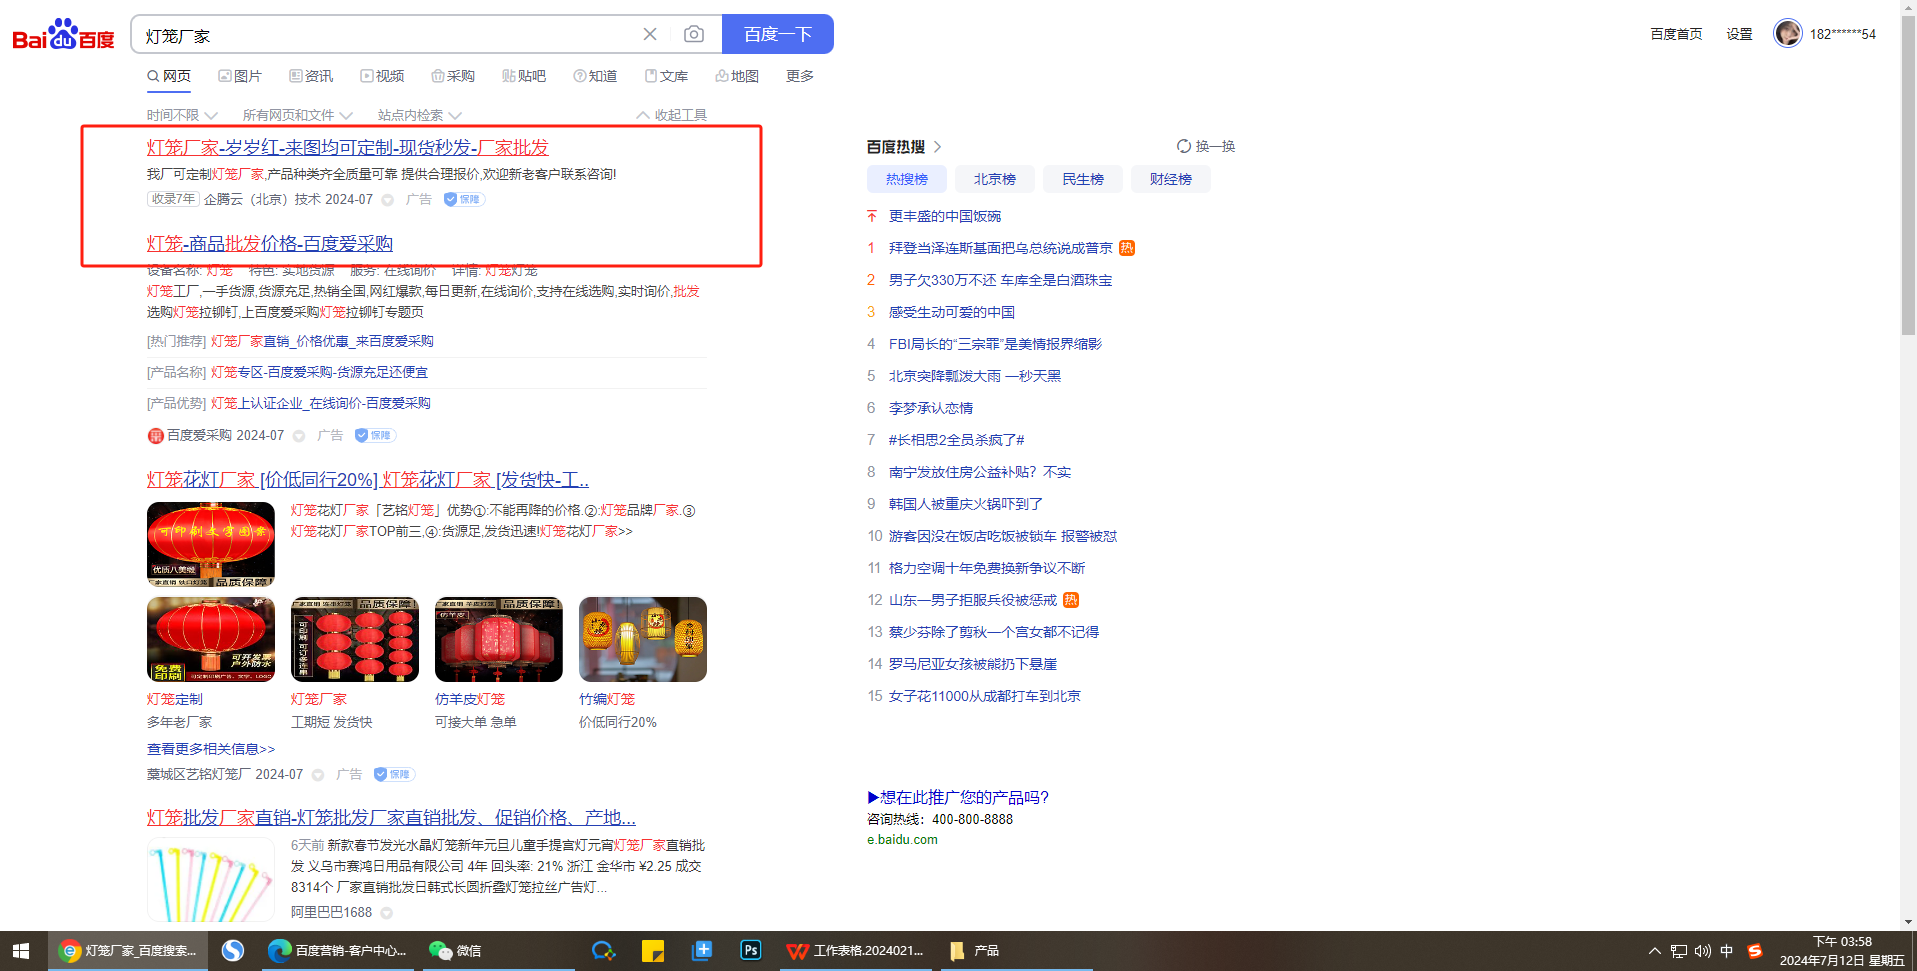This screenshot has width=1917, height=971.
Task: Clear the search box with X icon
Action: pos(650,35)
